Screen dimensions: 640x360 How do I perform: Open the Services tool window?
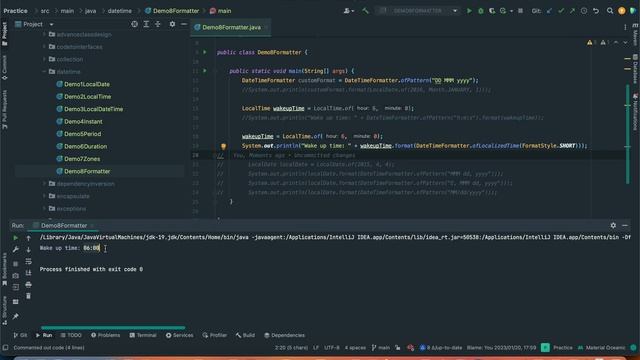179,335
